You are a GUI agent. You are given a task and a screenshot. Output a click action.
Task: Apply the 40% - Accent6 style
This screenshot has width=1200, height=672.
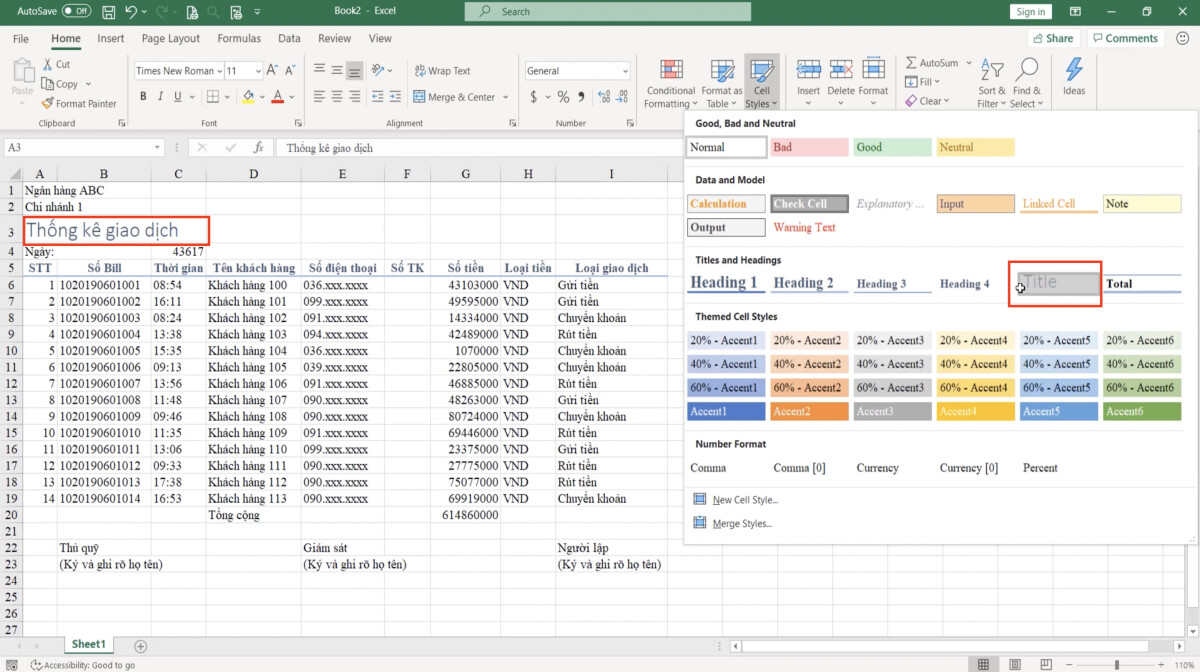1141,364
